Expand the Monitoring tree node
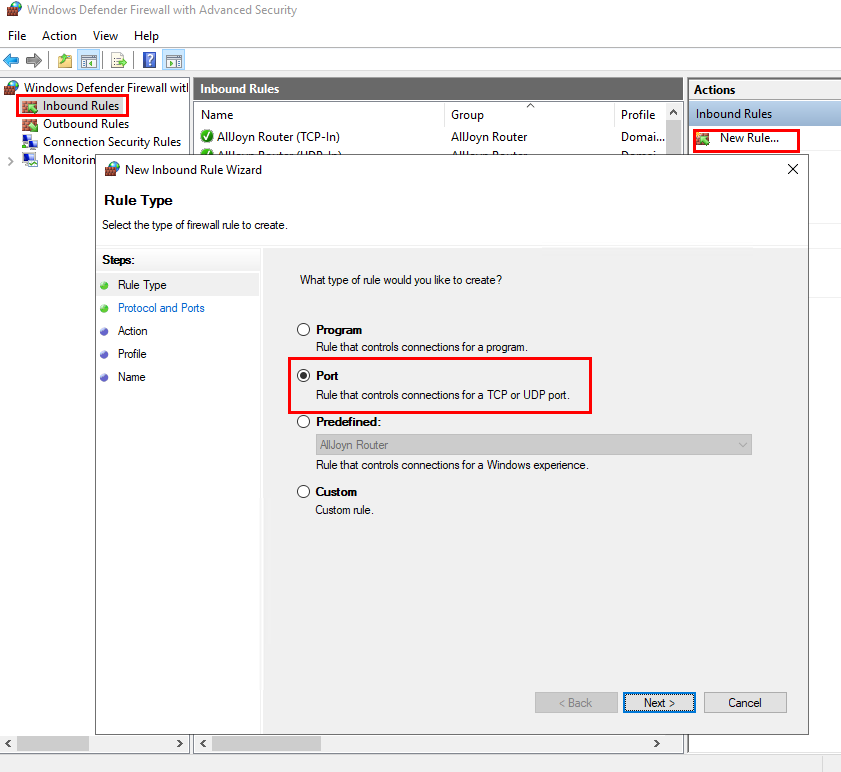Screen dimensions: 841x772 point(10,161)
